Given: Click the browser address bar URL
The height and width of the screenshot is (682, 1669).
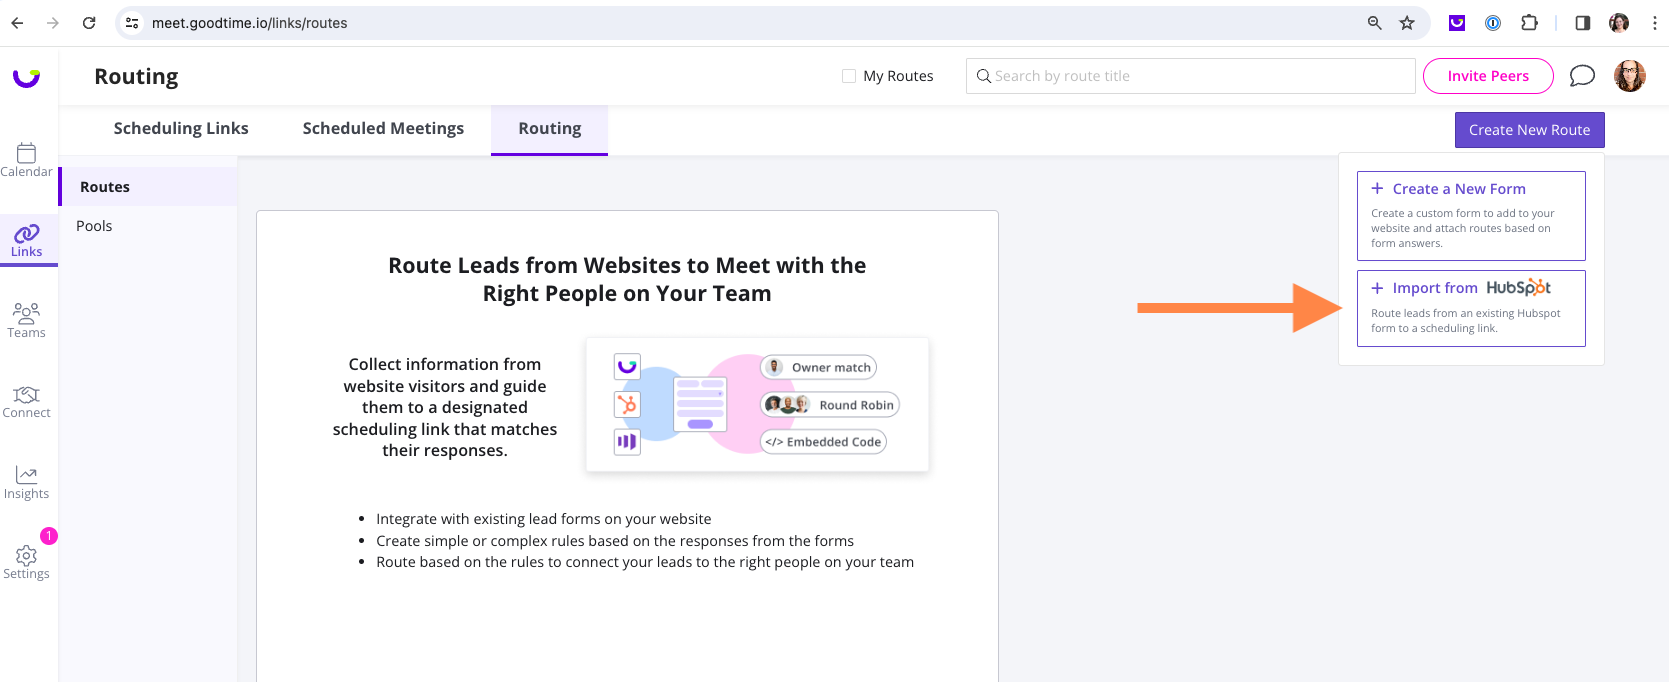Looking at the screenshot, I should pyautogui.click(x=249, y=23).
